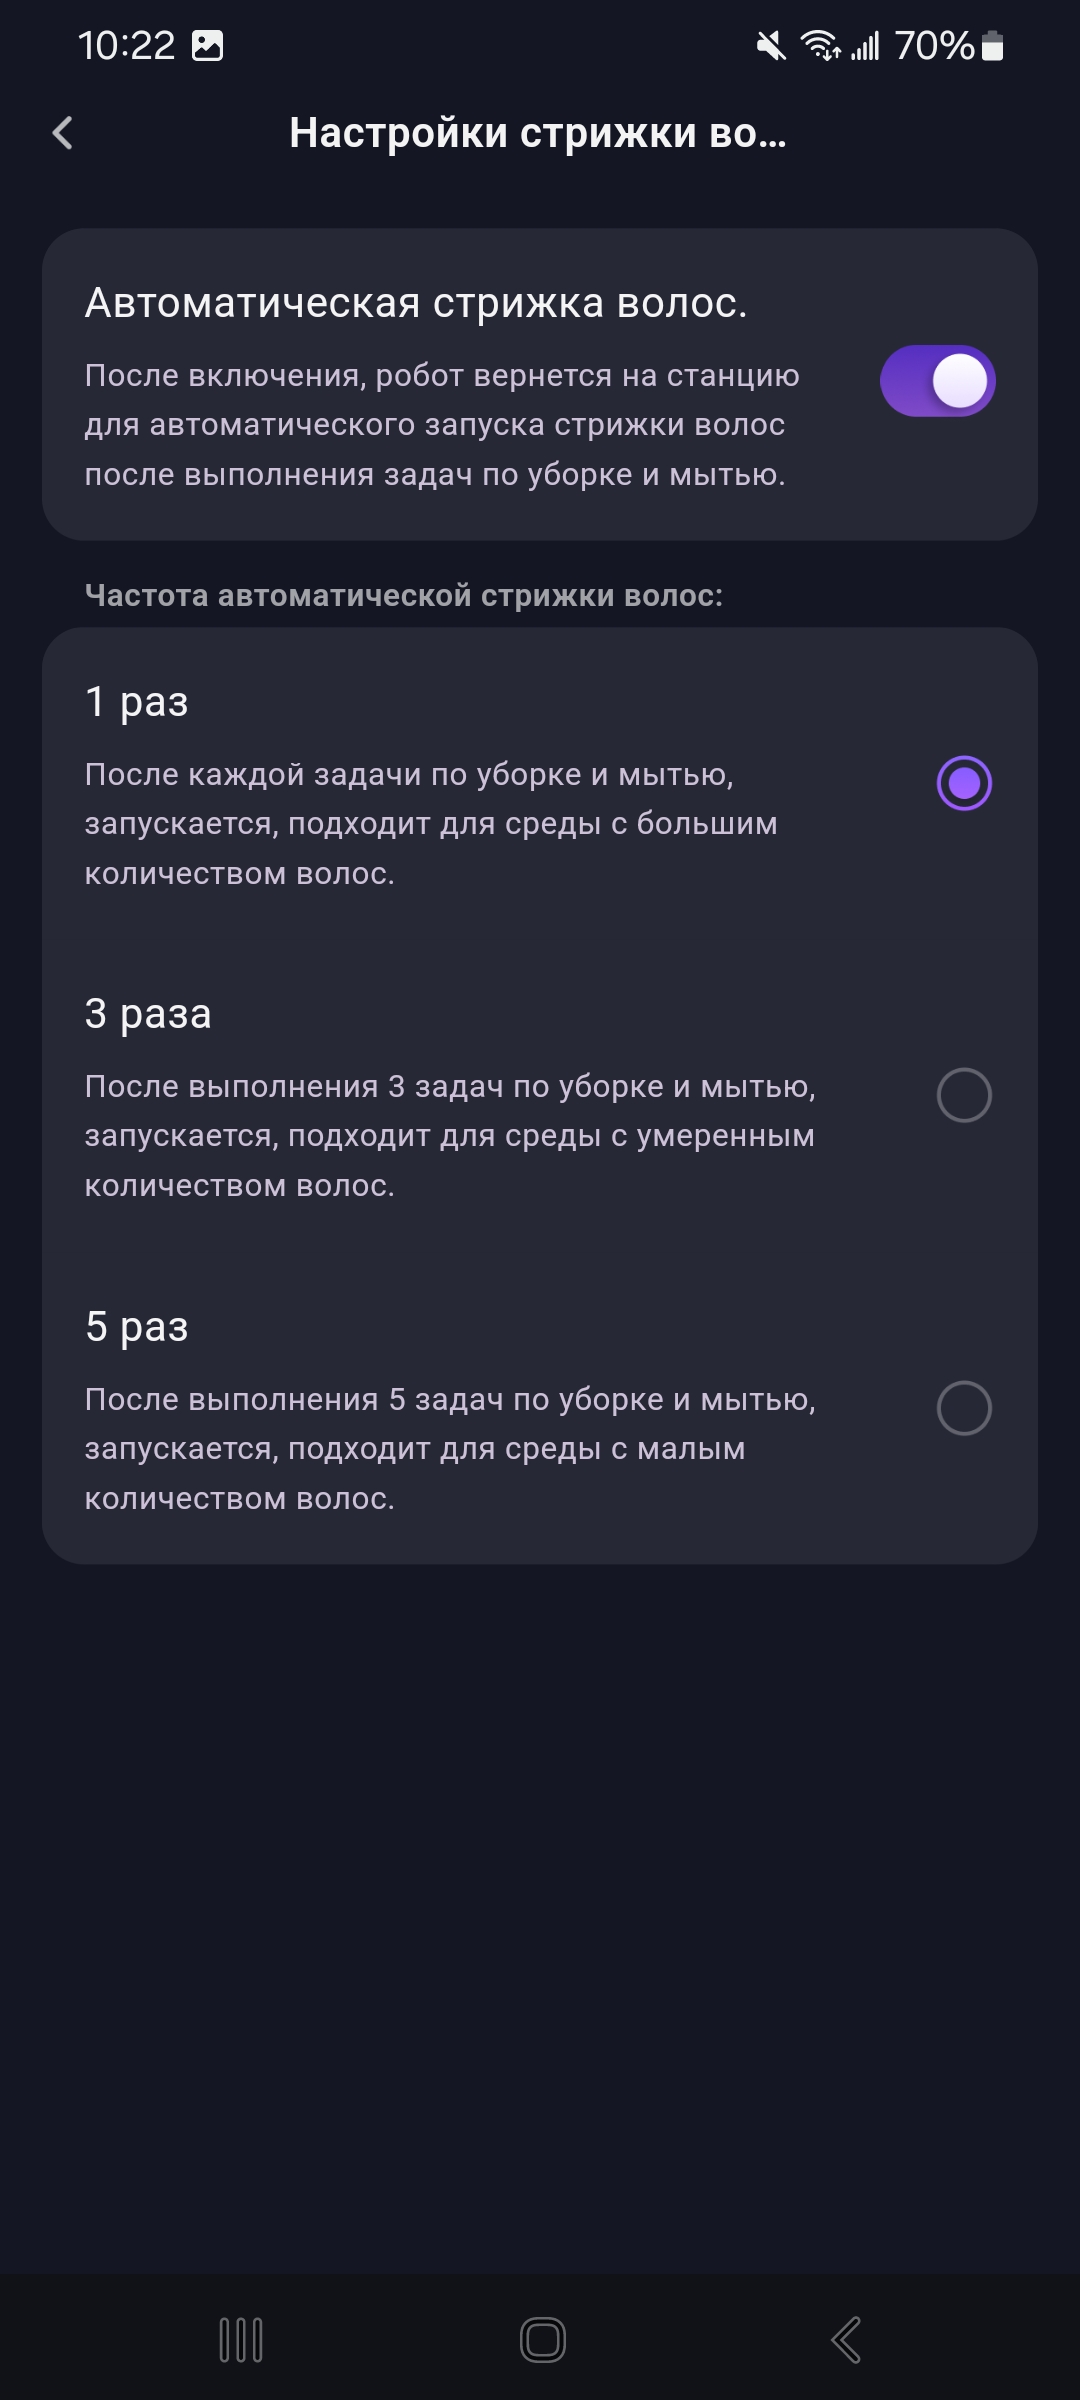Image resolution: width=1080 pixels, height=2400 pixels.
Task: Open Android recent apps button
Action: coord(241,2340)
